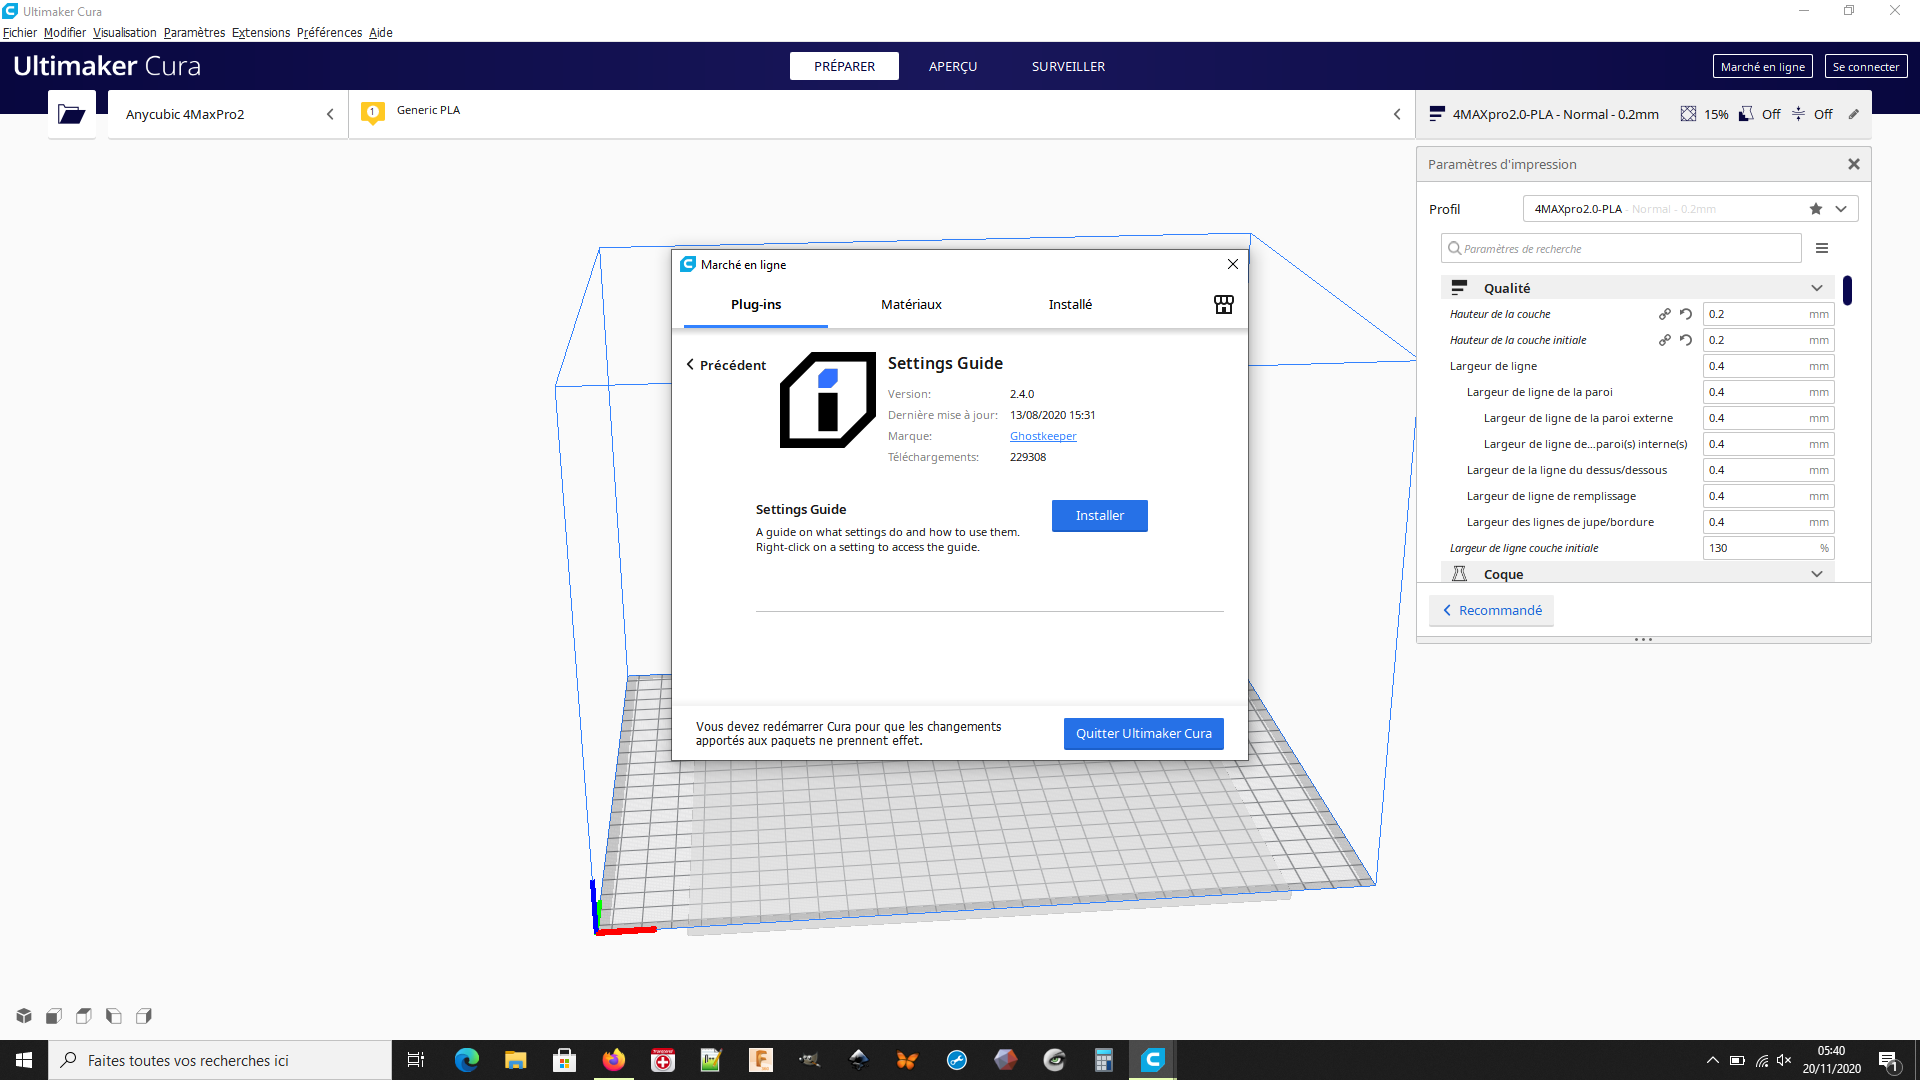Open the Extensions menu
The height and width of the screenshot is (1080, 1920).
pos(261,32)
